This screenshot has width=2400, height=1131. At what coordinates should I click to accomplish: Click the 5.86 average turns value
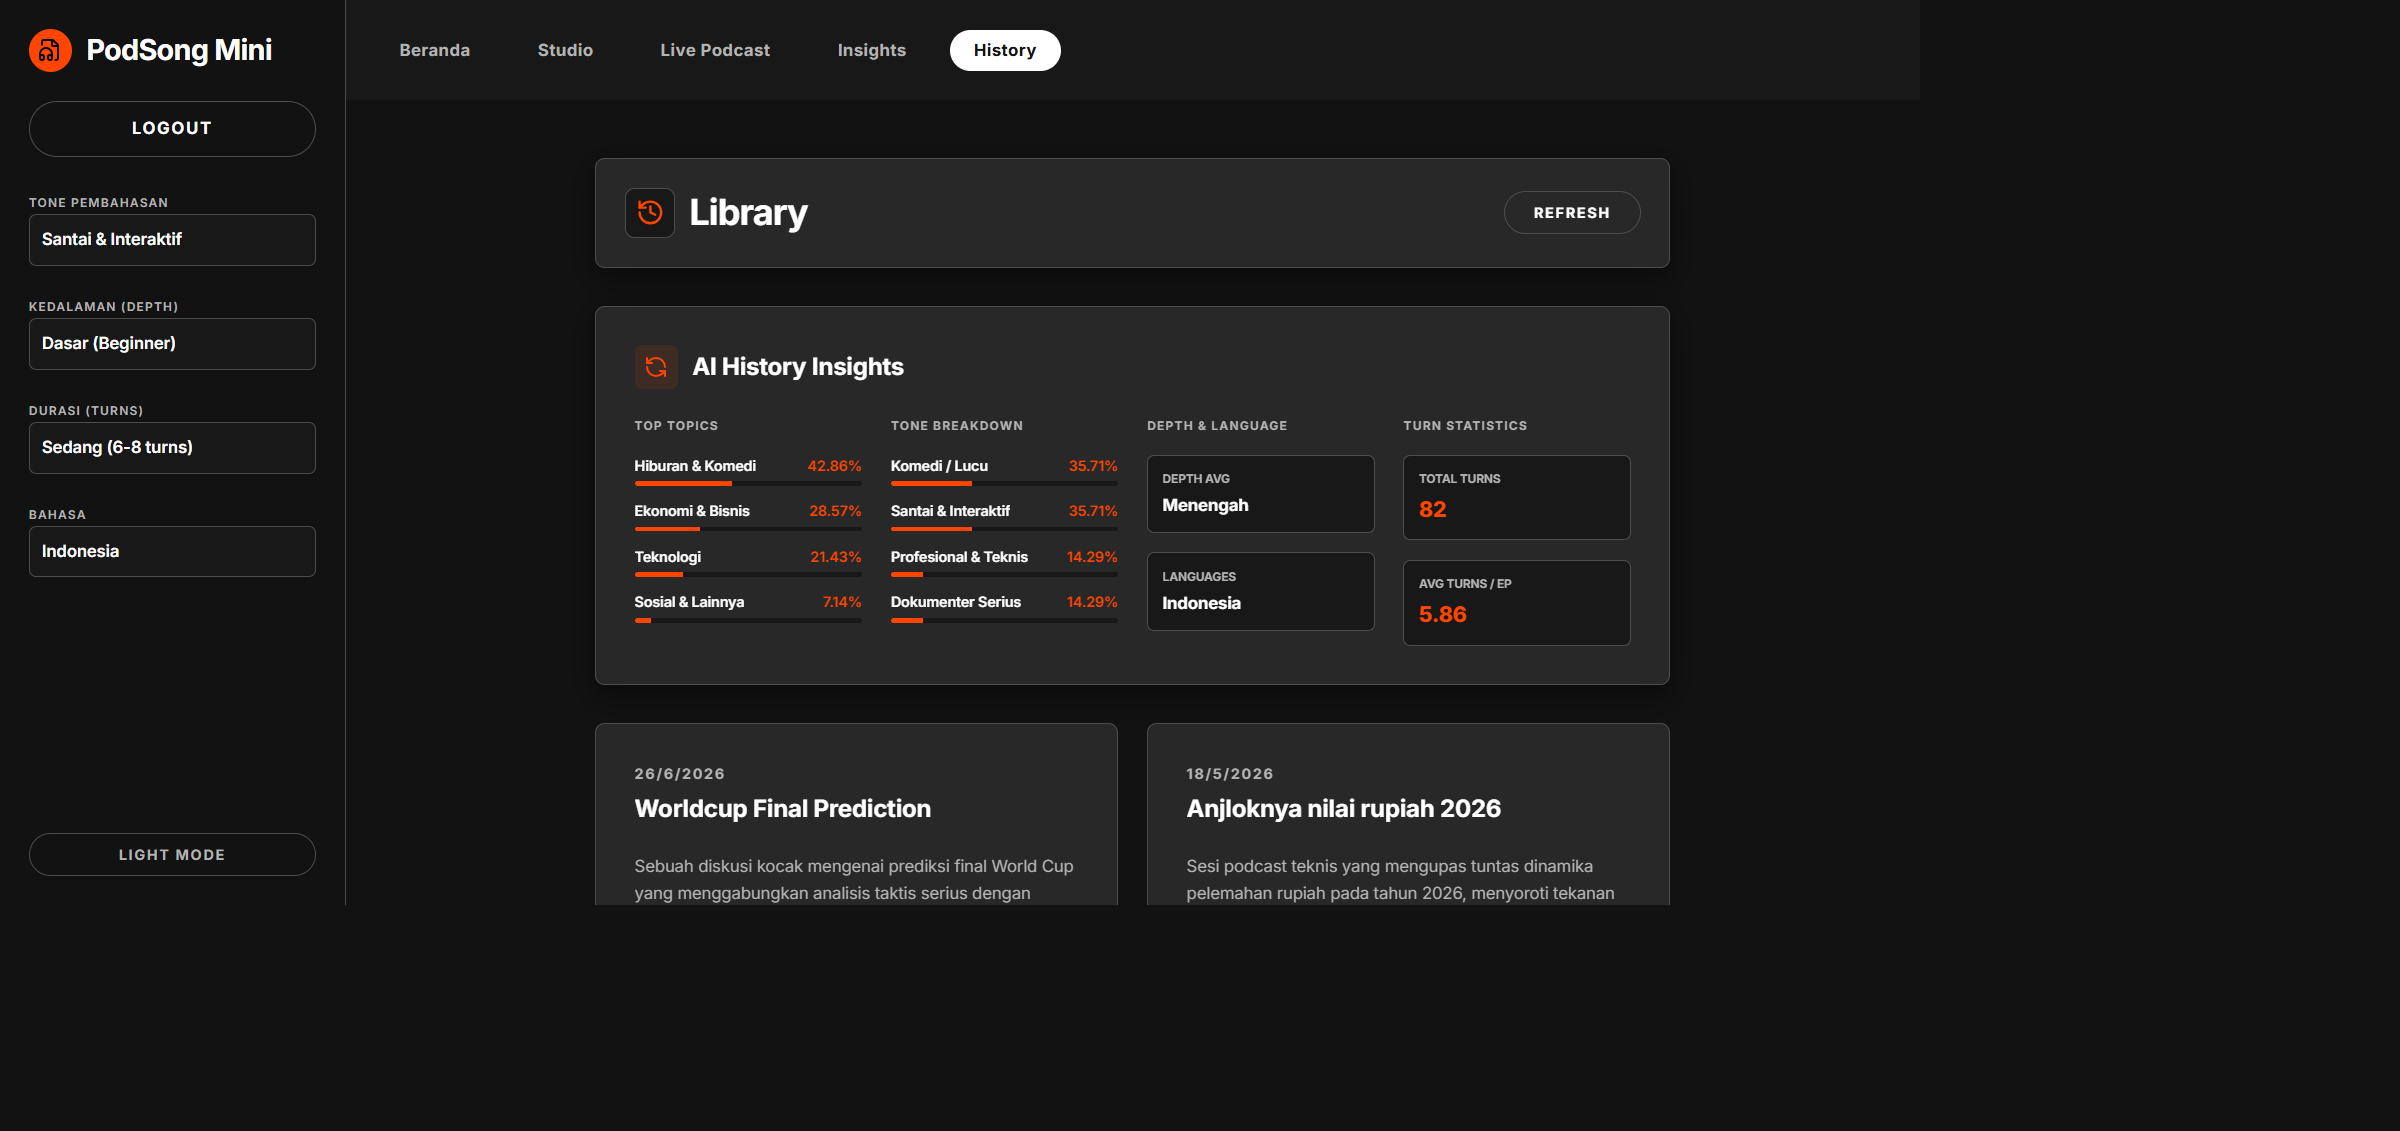point(1443,614)
